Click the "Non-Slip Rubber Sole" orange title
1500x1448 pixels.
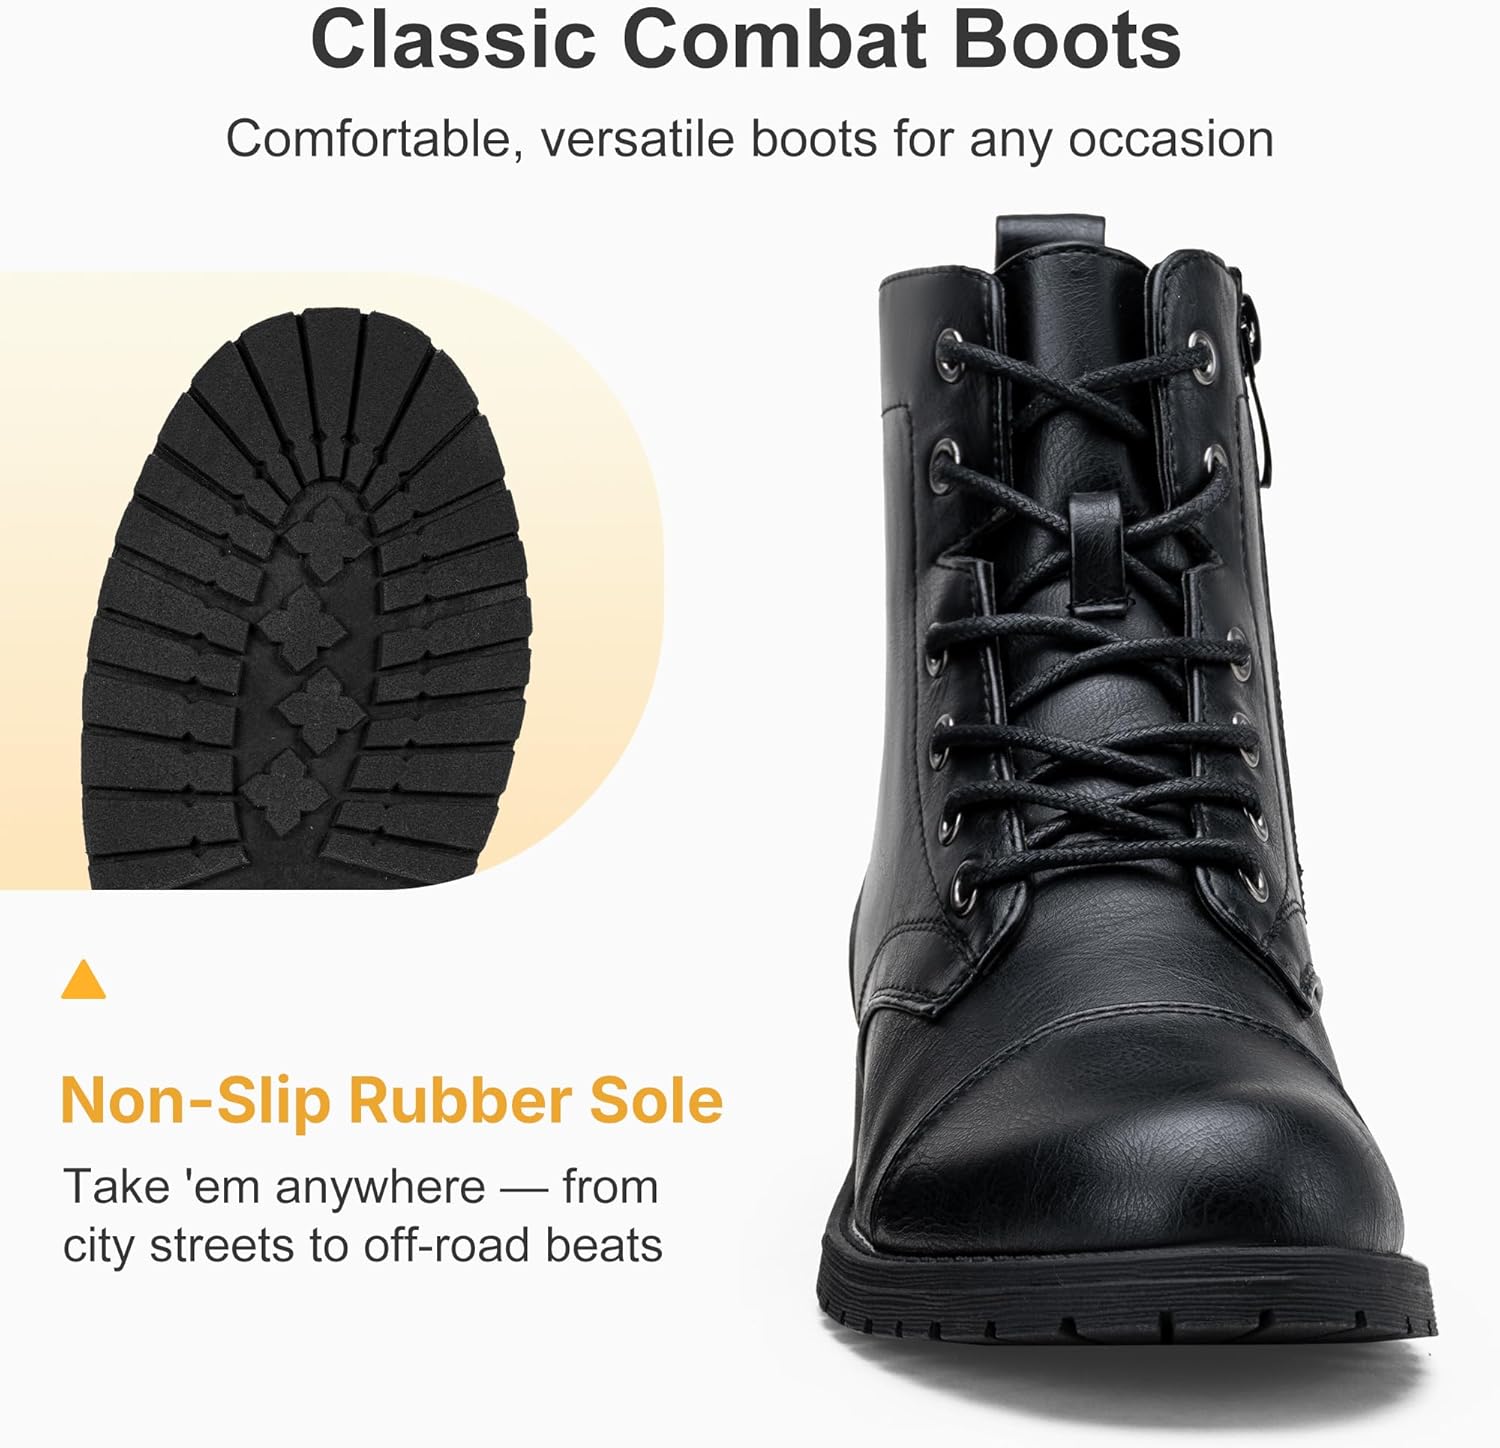(391, 1100)
